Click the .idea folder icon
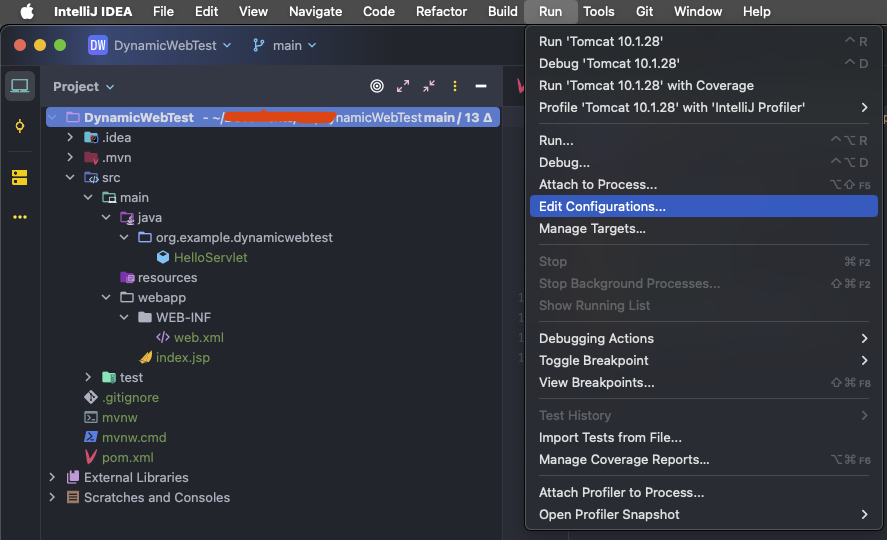887x540 pixels. coord(91,137)
